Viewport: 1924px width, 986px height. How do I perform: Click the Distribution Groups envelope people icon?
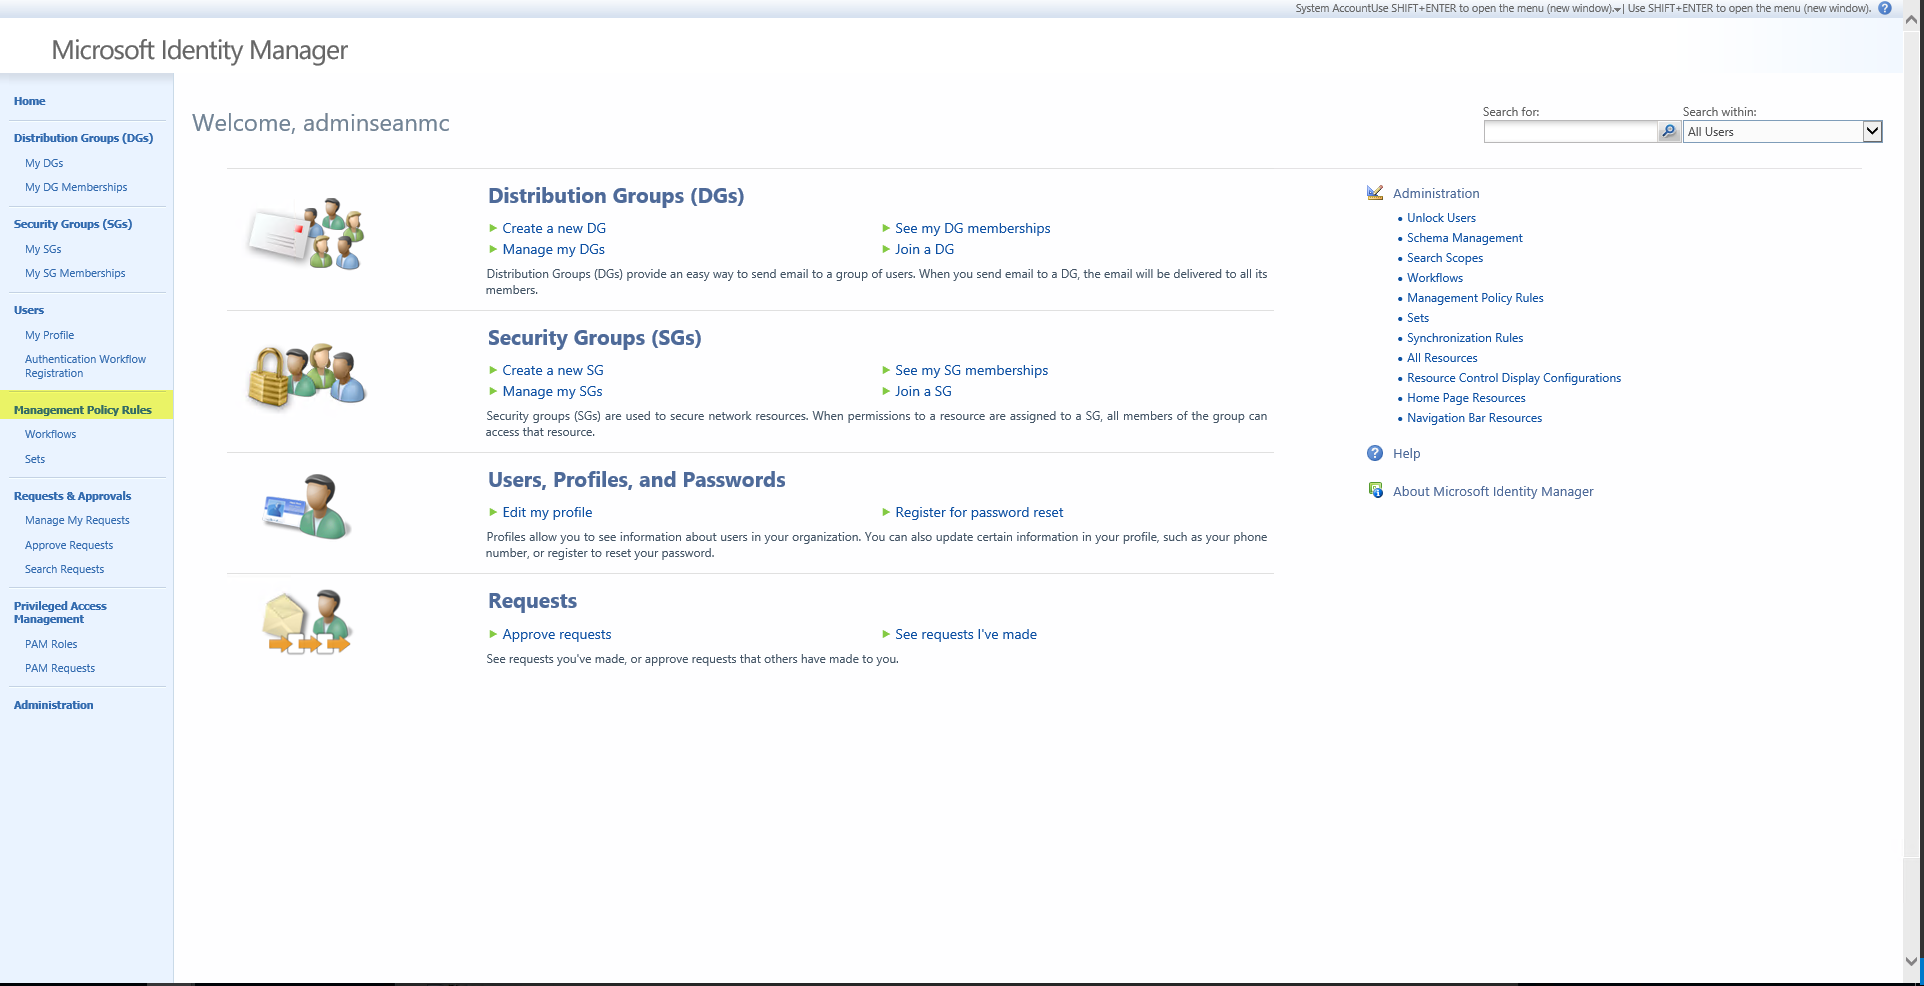coord(306,234)
